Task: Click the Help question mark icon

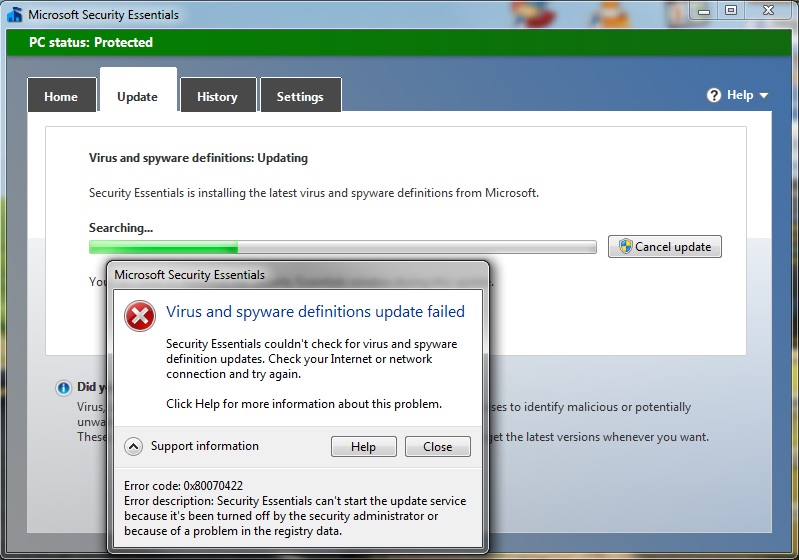Action: tap(714, 95)
